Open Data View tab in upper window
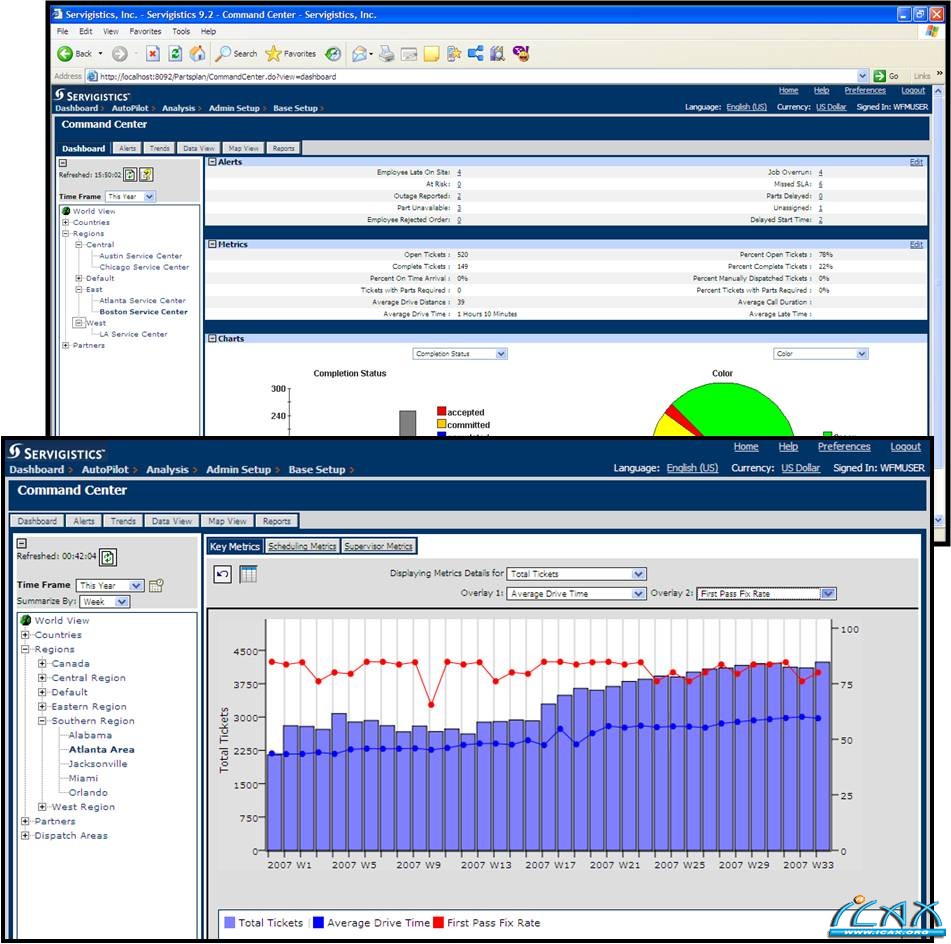This screenshot has width=951, height=944. click(199, 148)
